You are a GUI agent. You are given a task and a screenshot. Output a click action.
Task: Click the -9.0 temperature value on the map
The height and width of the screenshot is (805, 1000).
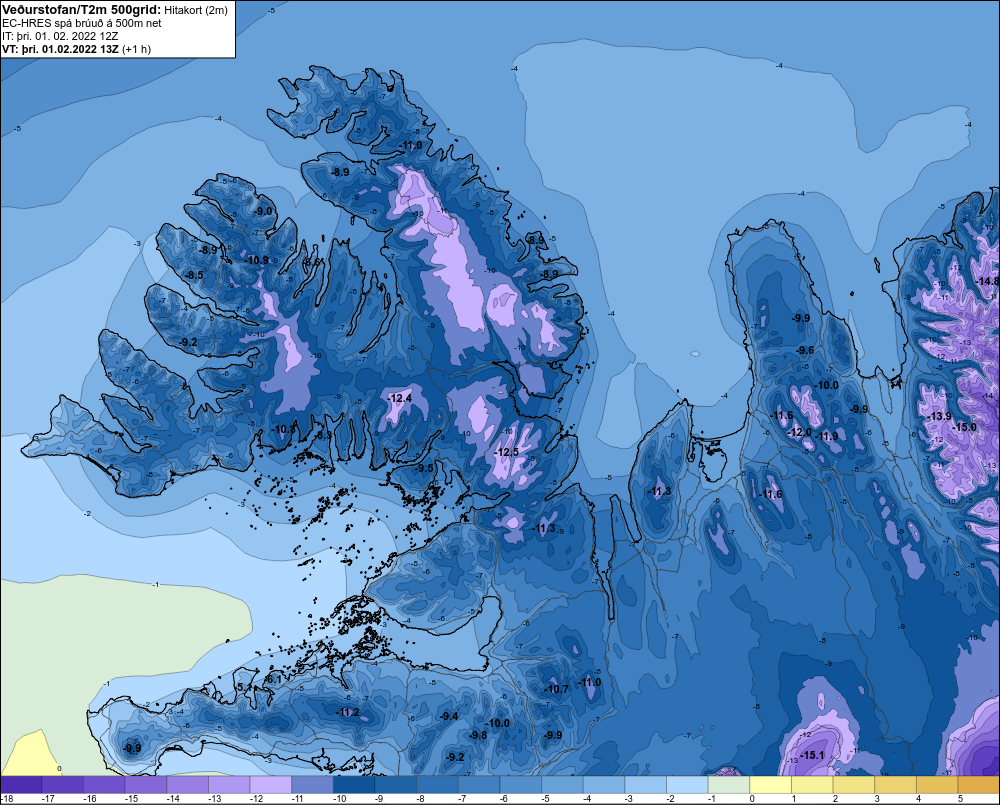click(263, 211)
